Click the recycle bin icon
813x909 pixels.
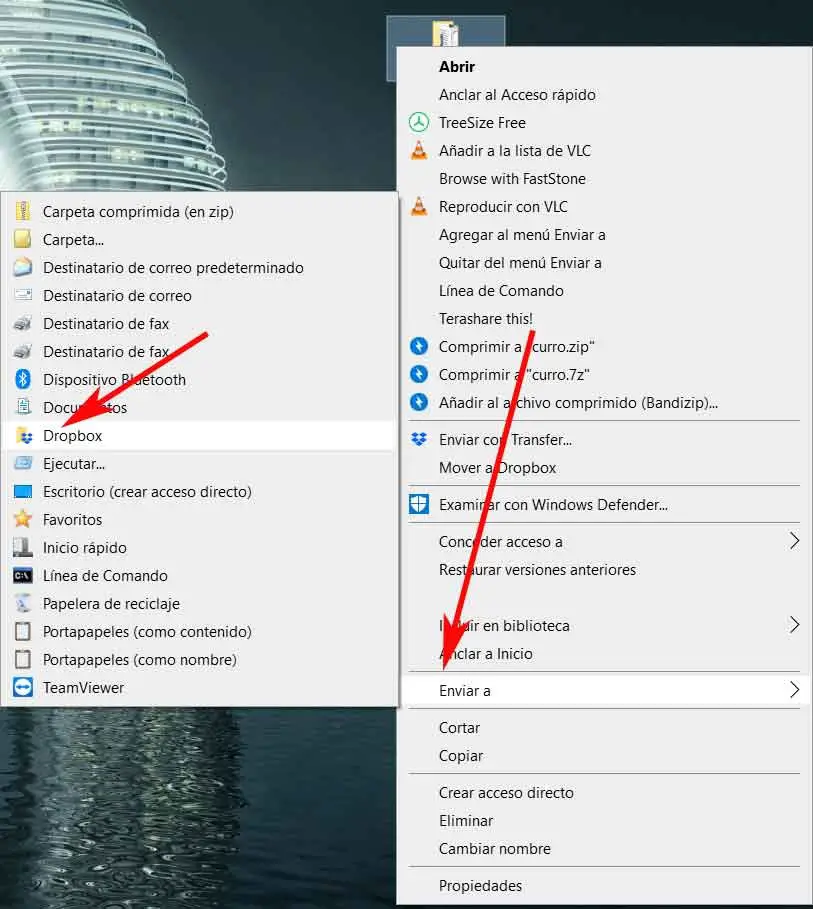click(23, 603)
